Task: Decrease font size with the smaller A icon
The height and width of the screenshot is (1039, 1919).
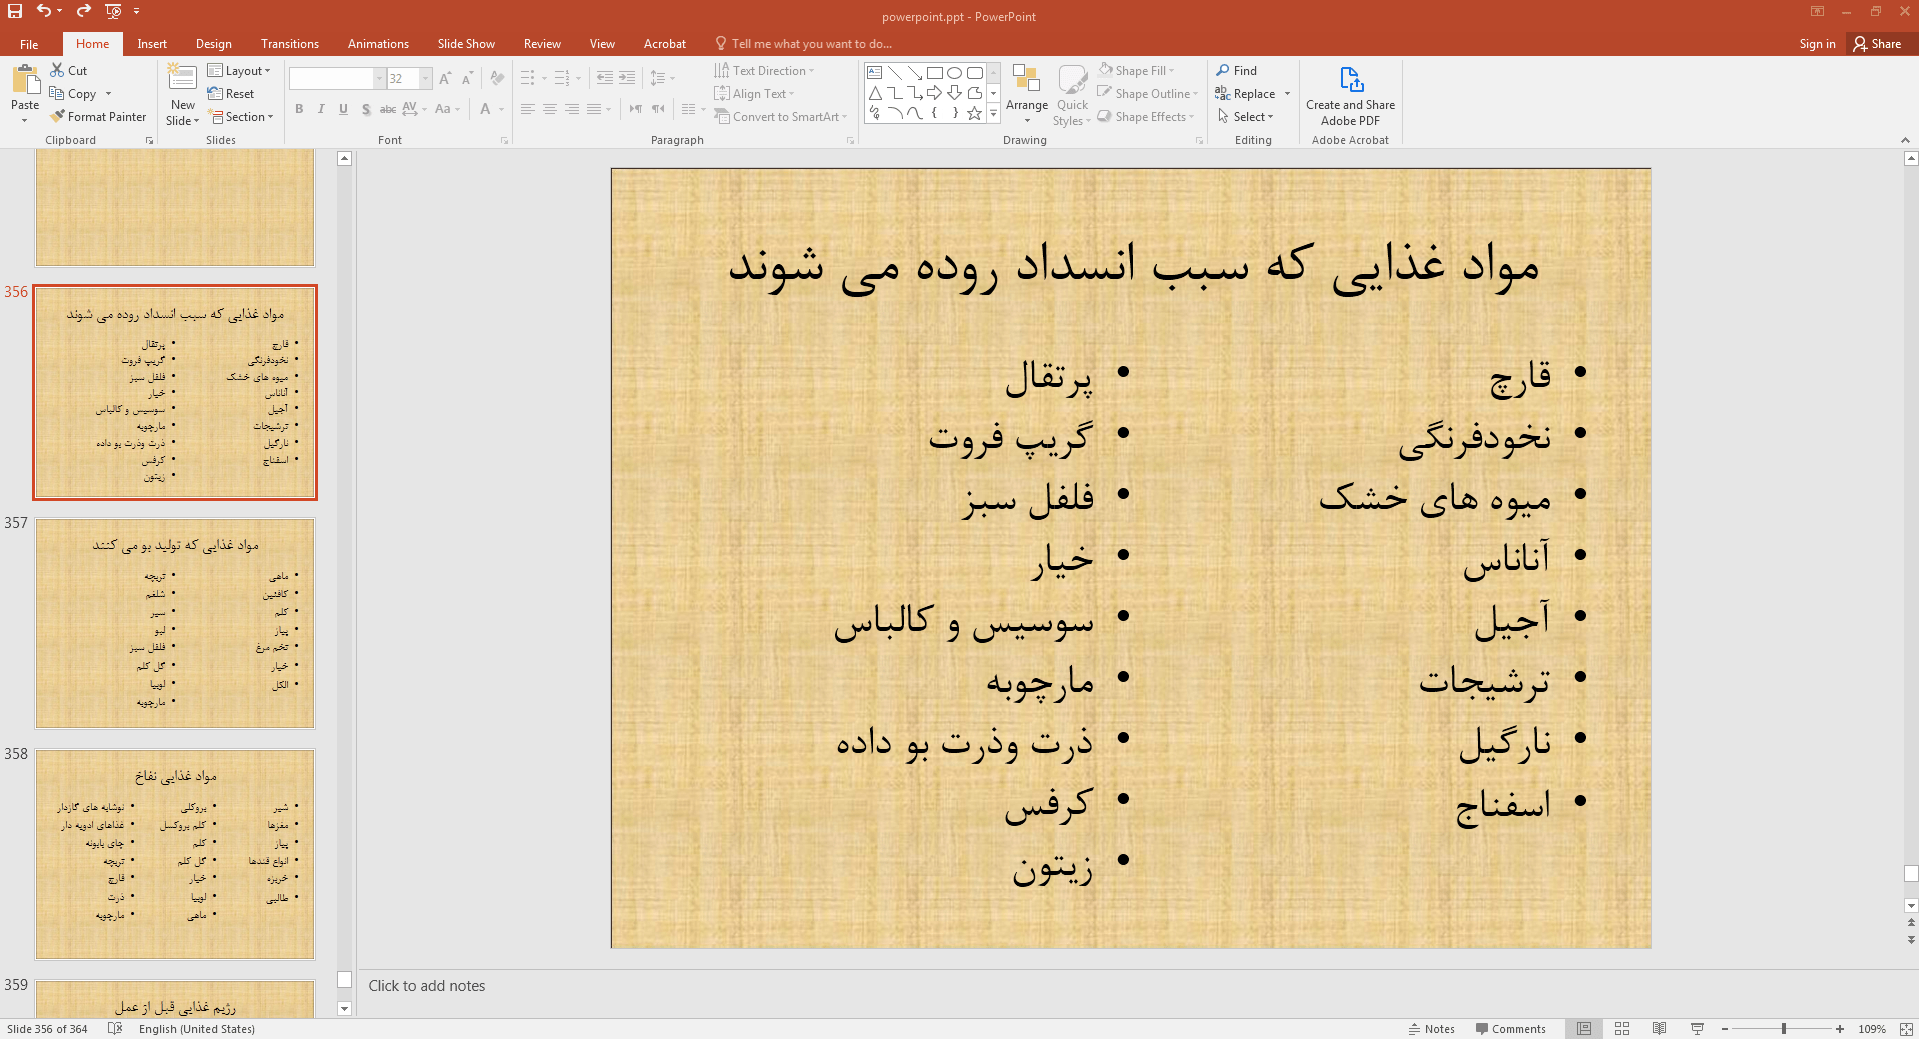Action: click(x=467, y=78)
